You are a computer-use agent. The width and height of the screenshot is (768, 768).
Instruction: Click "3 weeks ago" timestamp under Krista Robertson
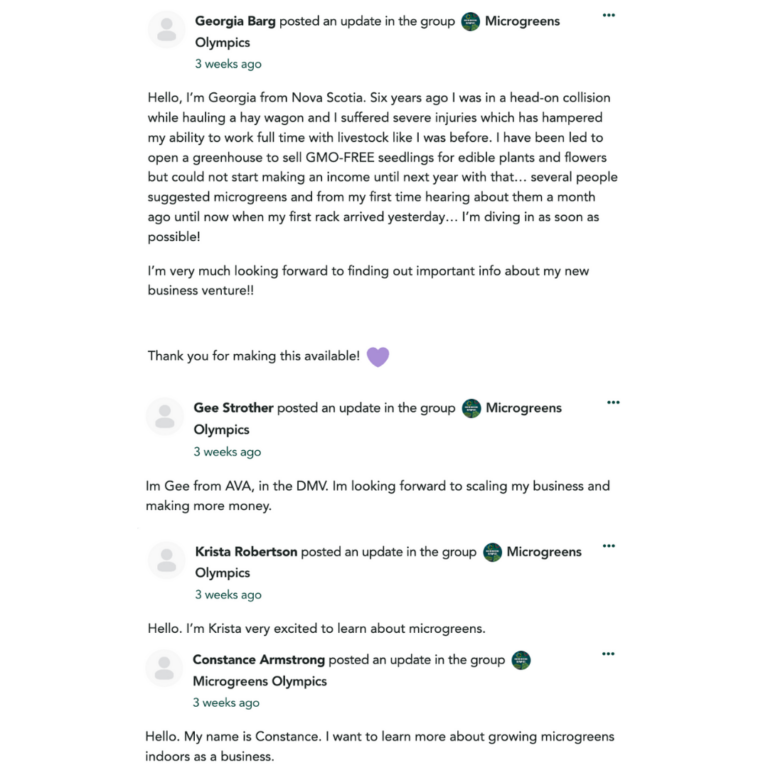[x=228, y=595]
